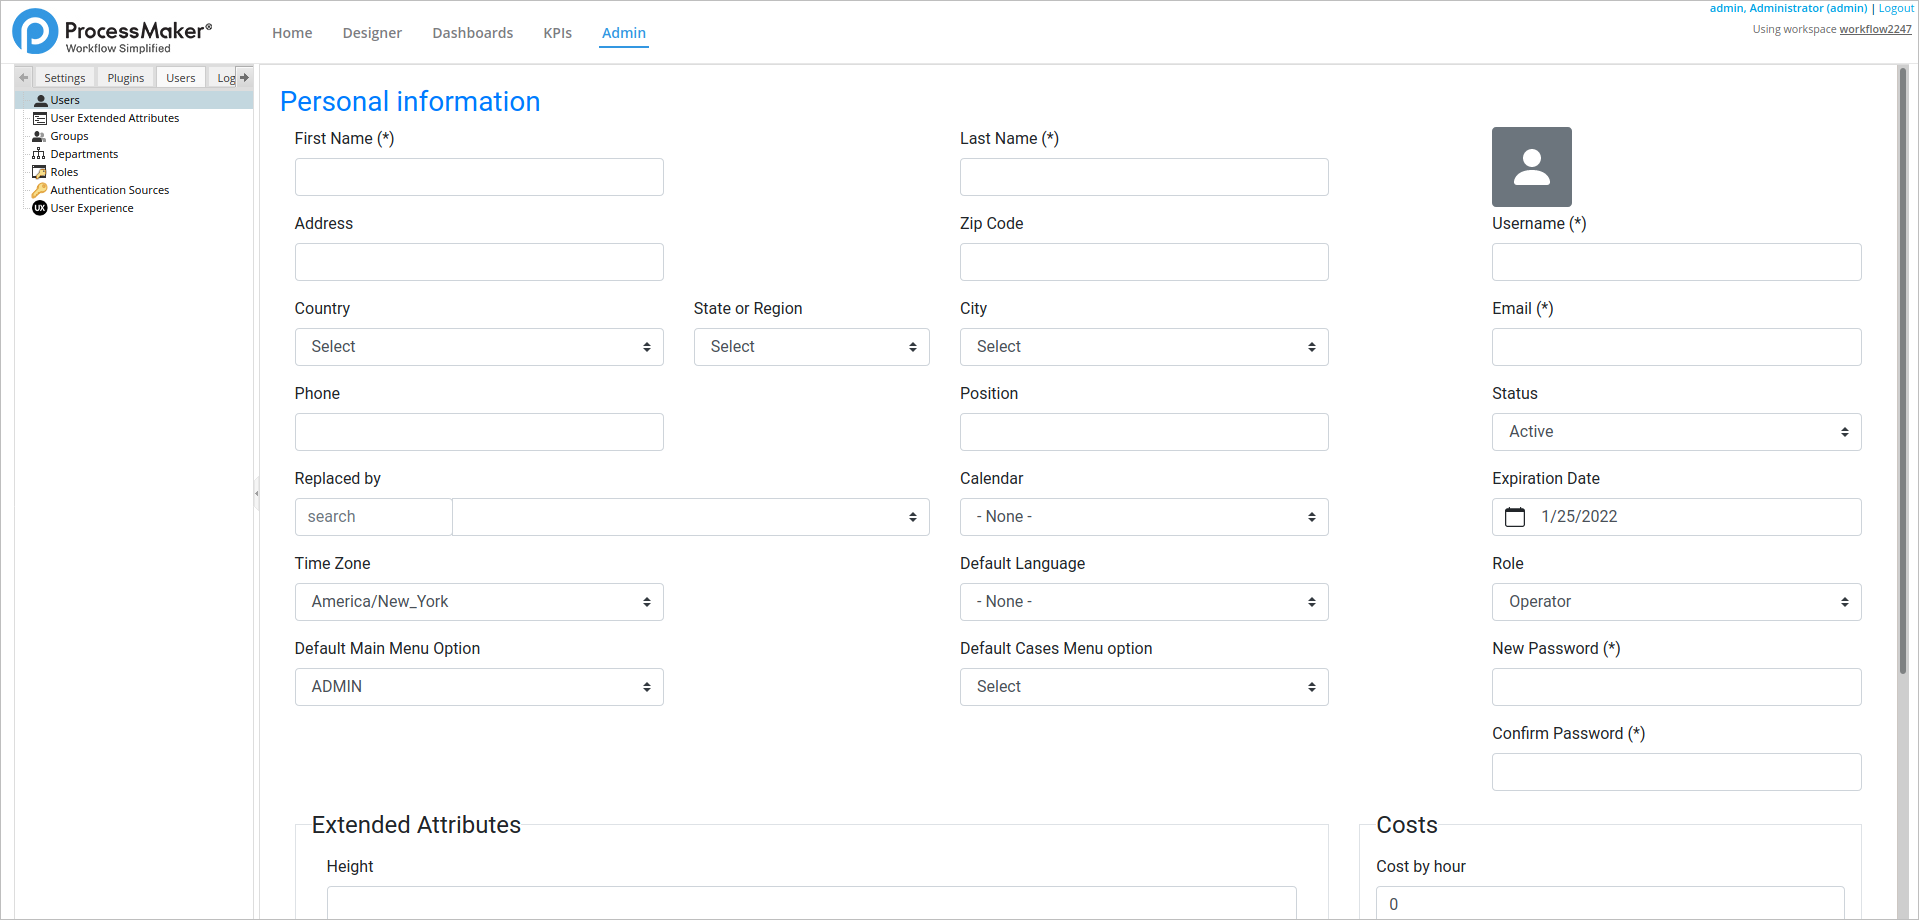The image size is (1919, 920).
Task: Click the Authentication Sources key icon
Action: [39, 190]
